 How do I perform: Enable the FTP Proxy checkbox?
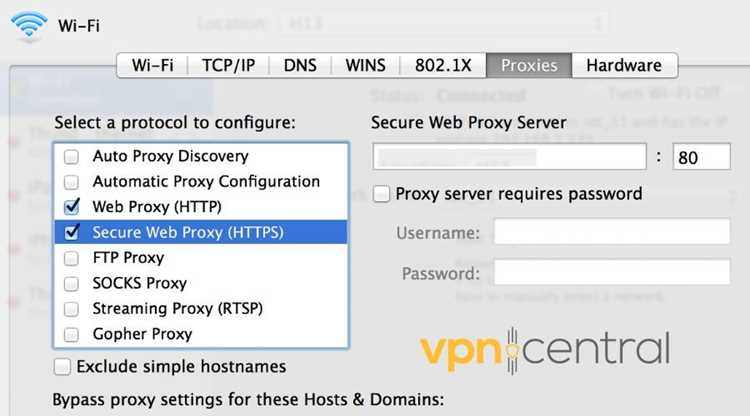pyautogui.click(x=71, y=258)
